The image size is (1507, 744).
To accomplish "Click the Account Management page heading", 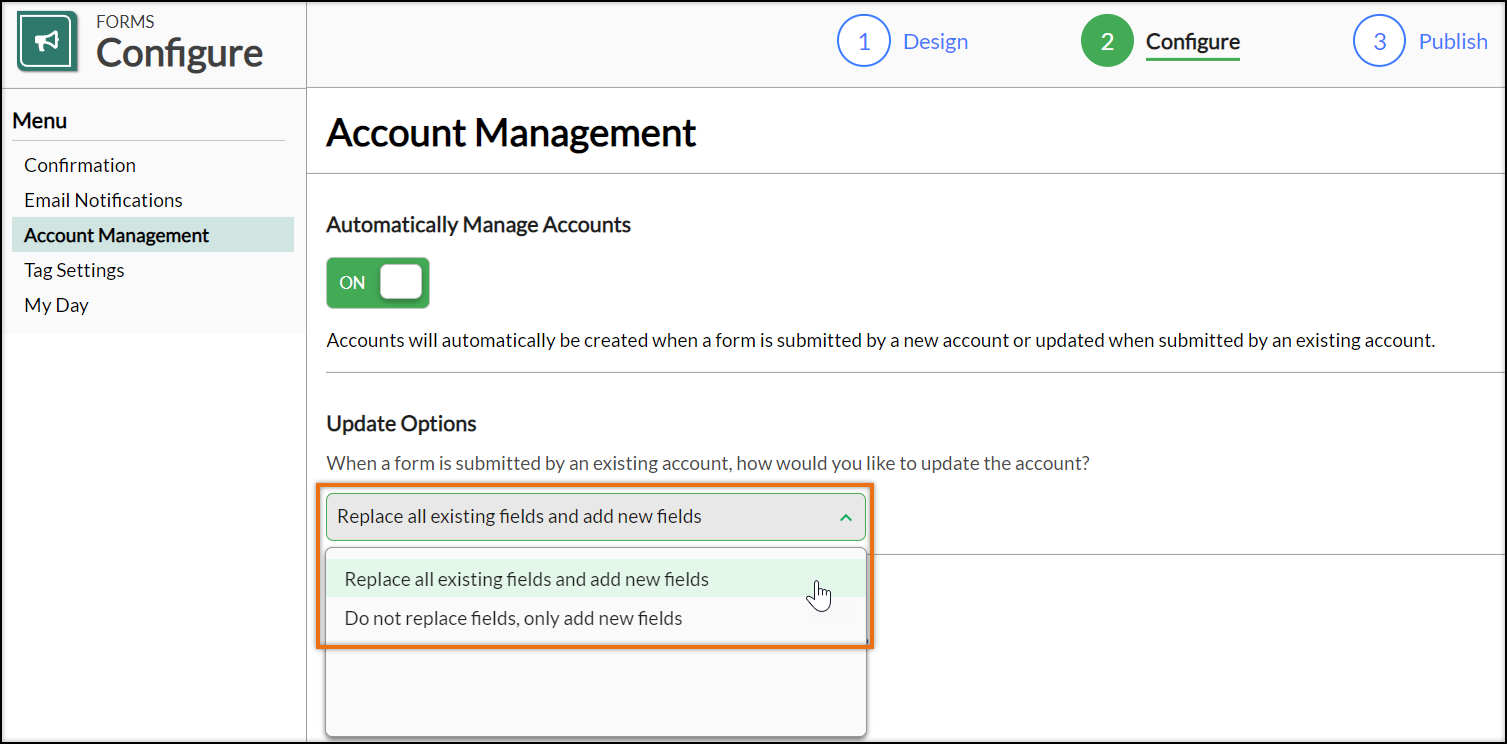I will 511,132.
